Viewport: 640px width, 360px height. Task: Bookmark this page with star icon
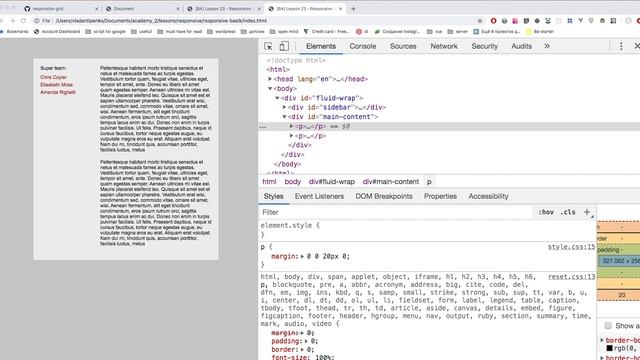point(480,21)
